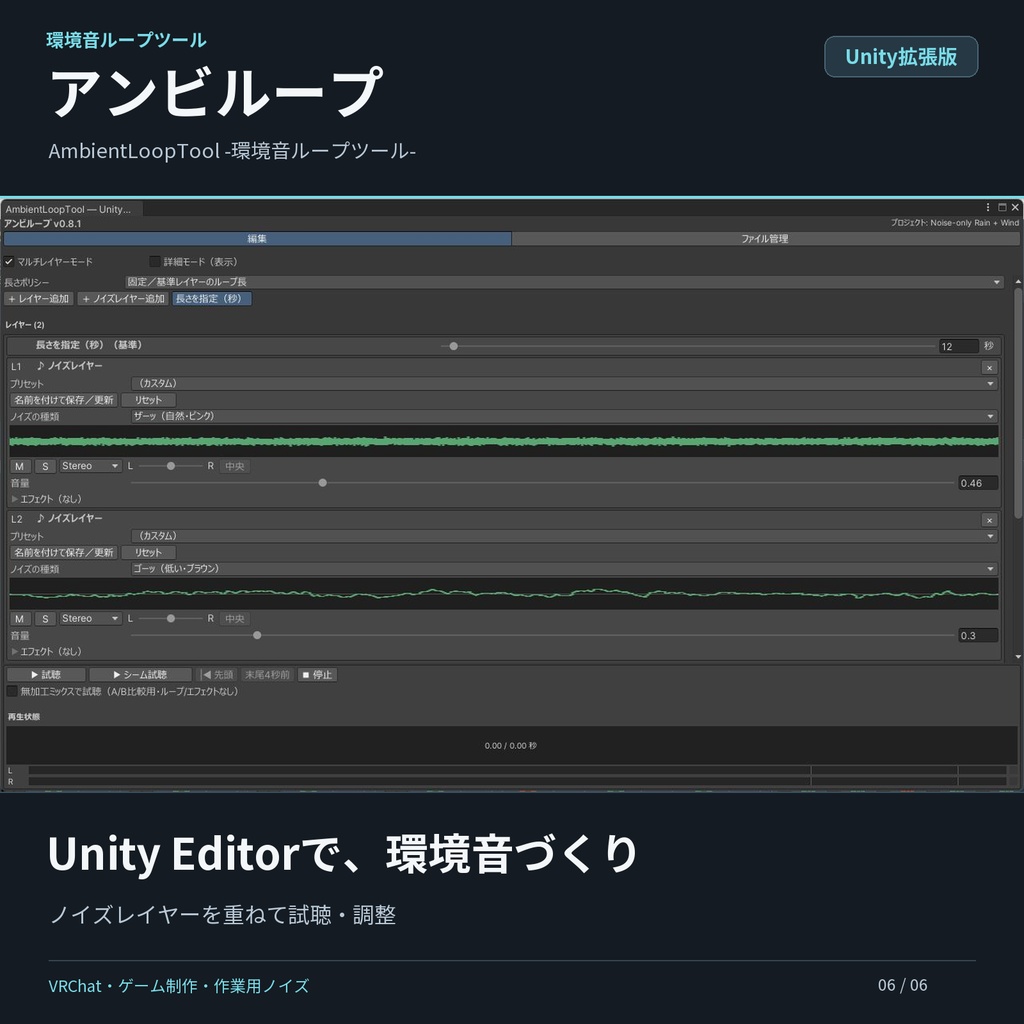The image size is (1024, 1024).
Task: Click the レイヤー (2) heading
Action: click(25, 325)
